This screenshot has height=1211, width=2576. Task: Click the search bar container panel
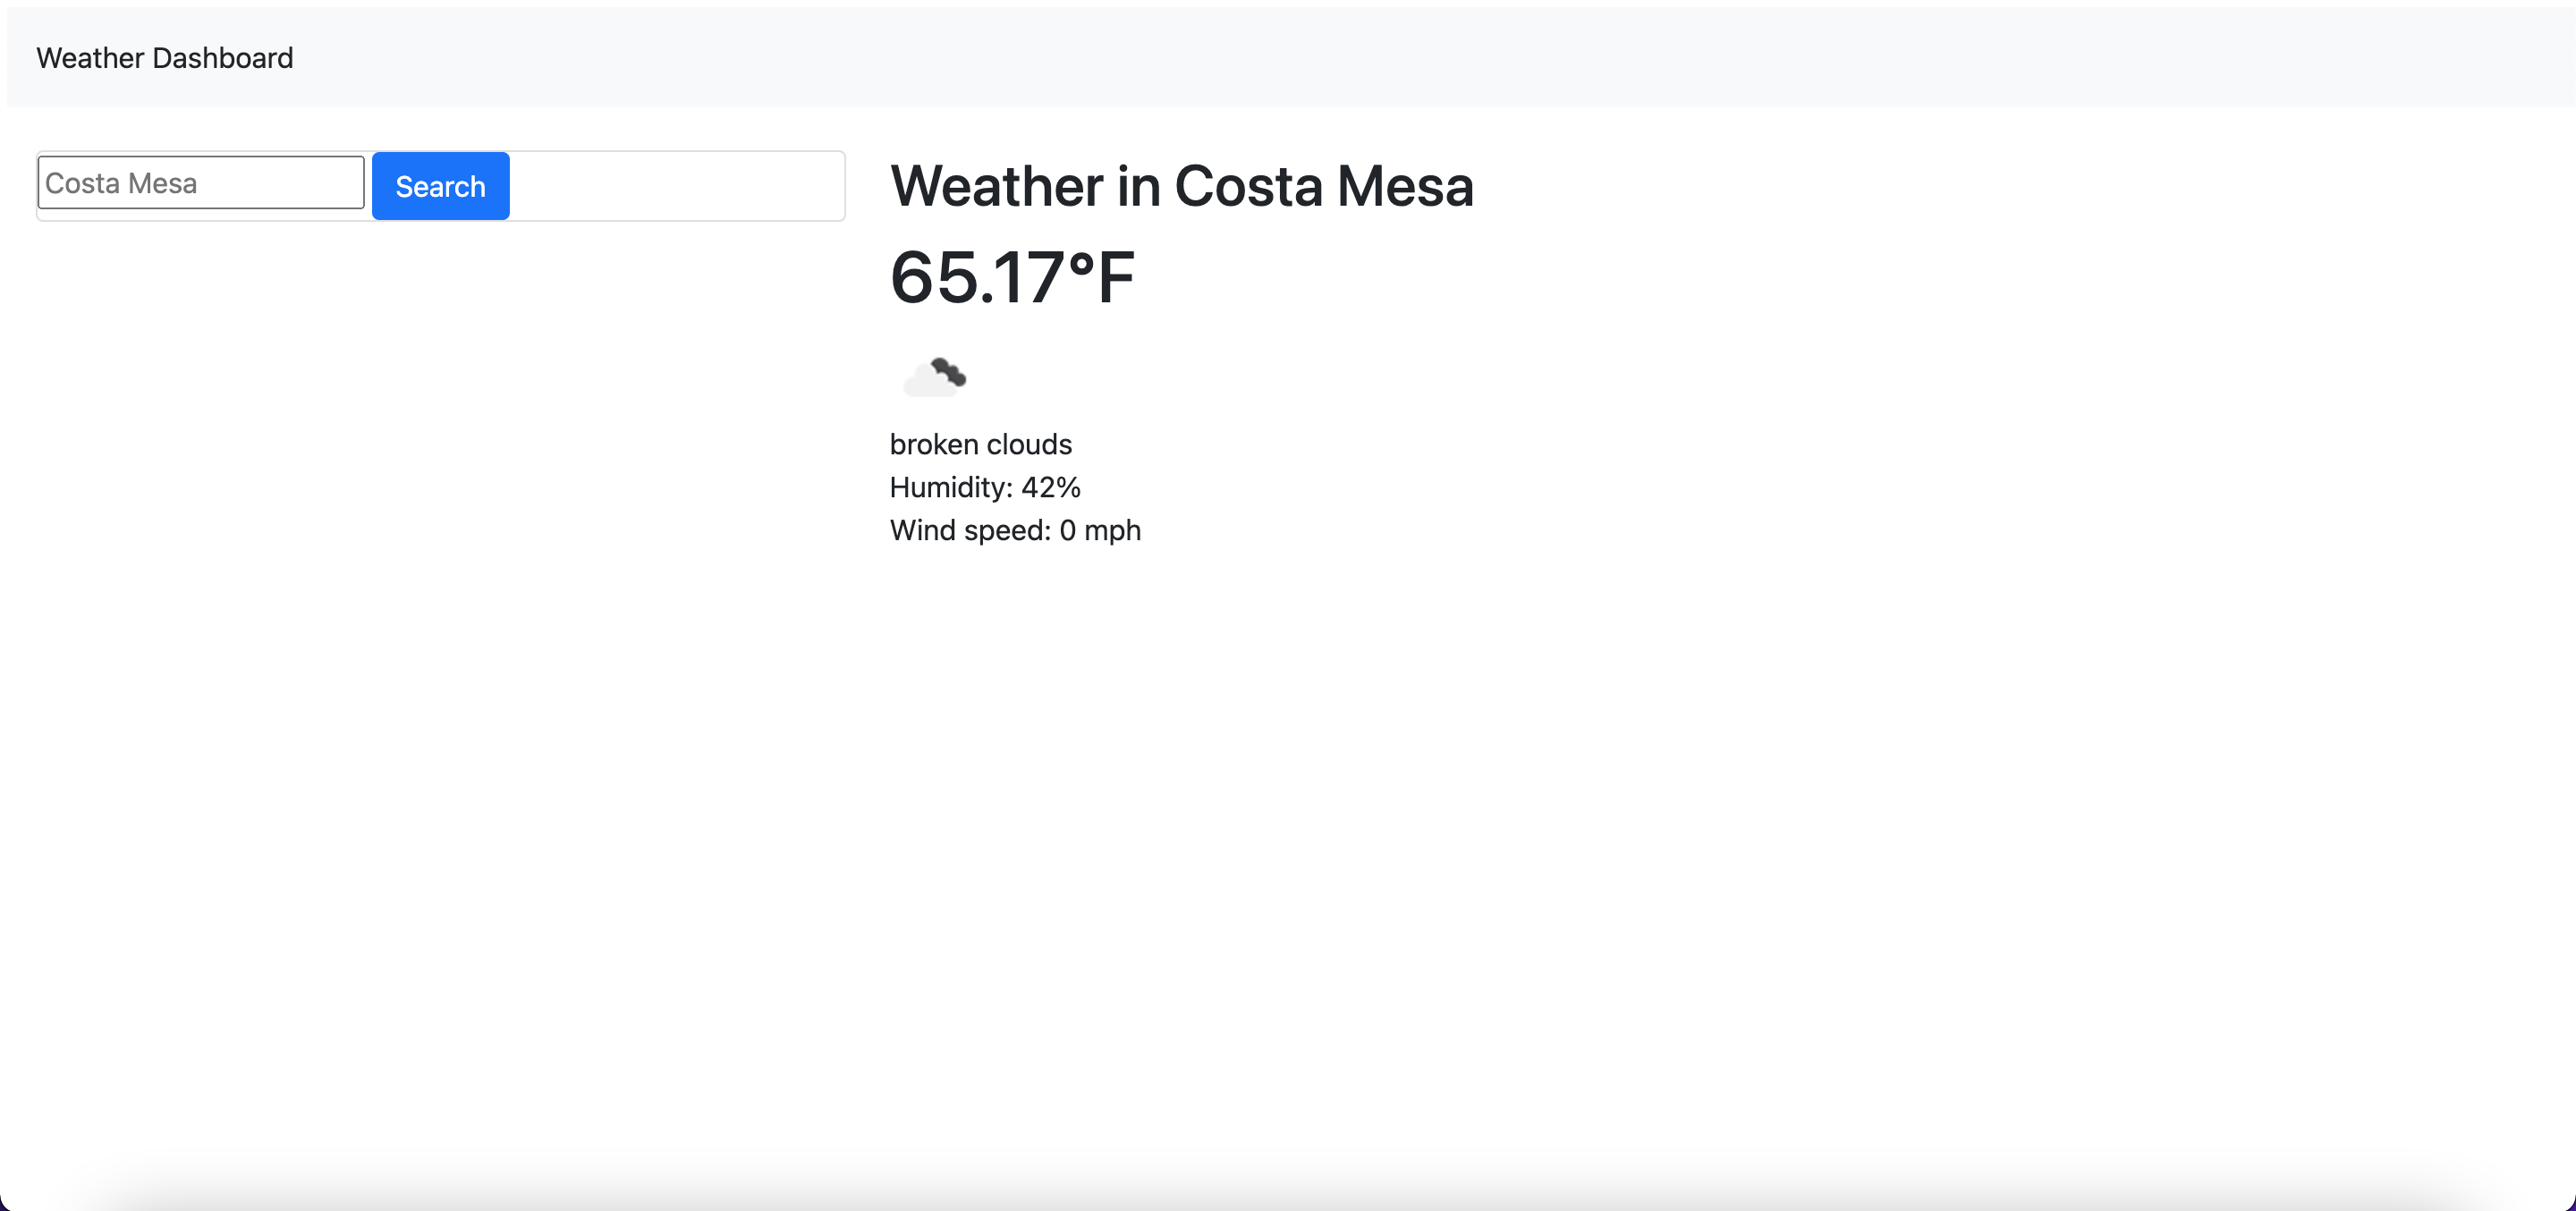pos(680,186)
